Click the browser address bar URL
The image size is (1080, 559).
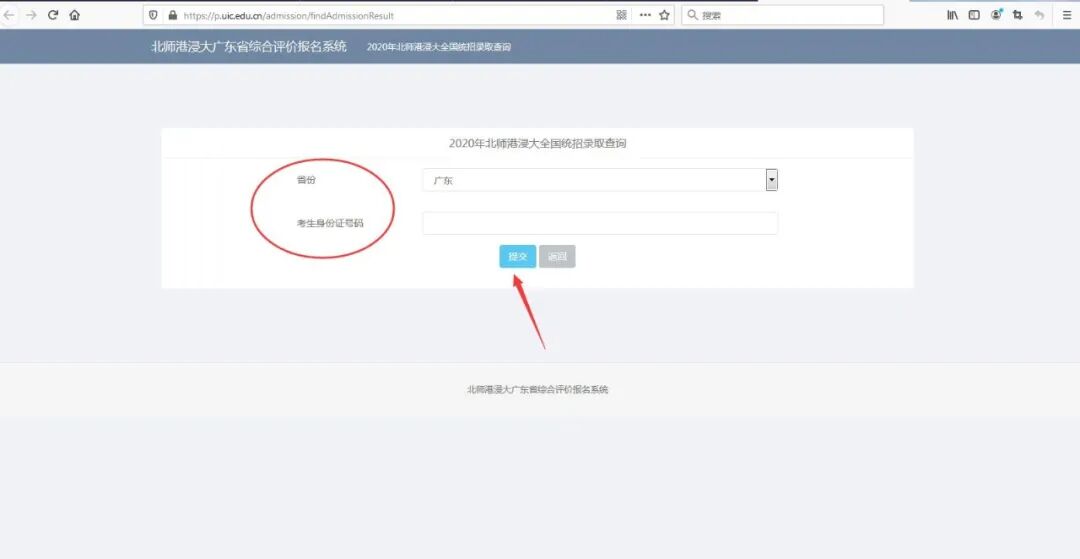pos(289,15)
